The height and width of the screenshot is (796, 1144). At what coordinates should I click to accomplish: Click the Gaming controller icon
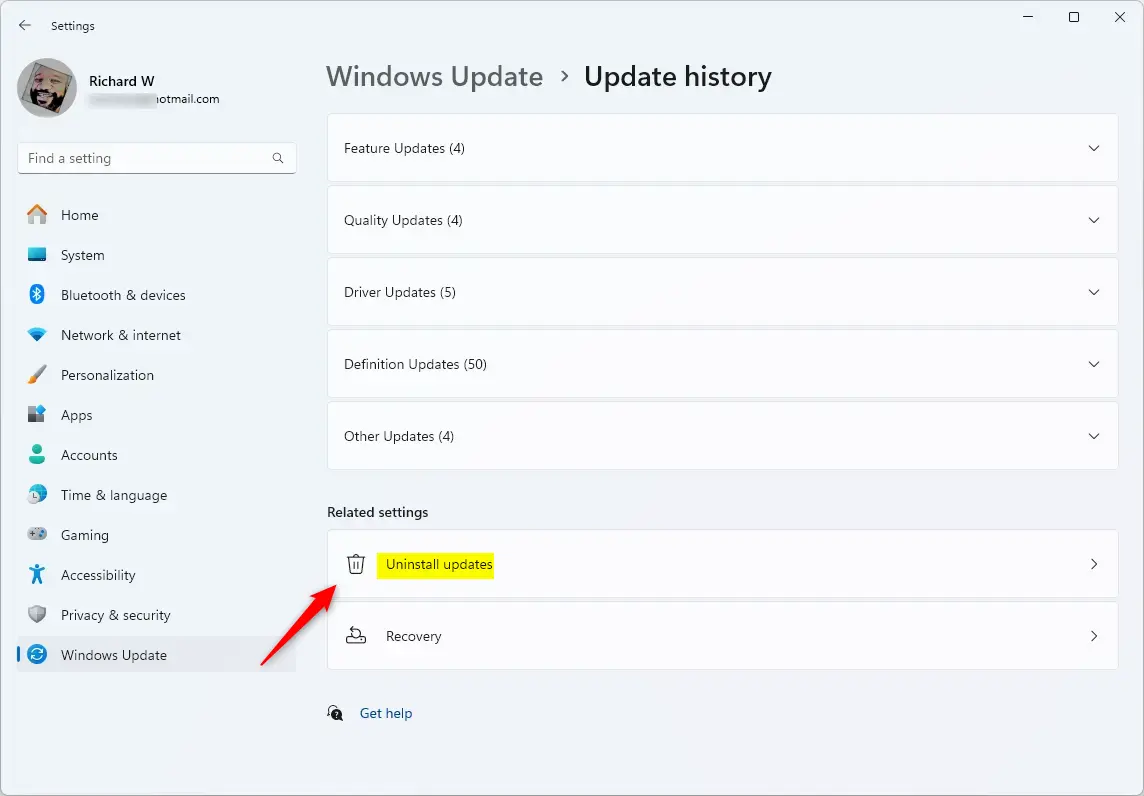(x=38, y=535)
